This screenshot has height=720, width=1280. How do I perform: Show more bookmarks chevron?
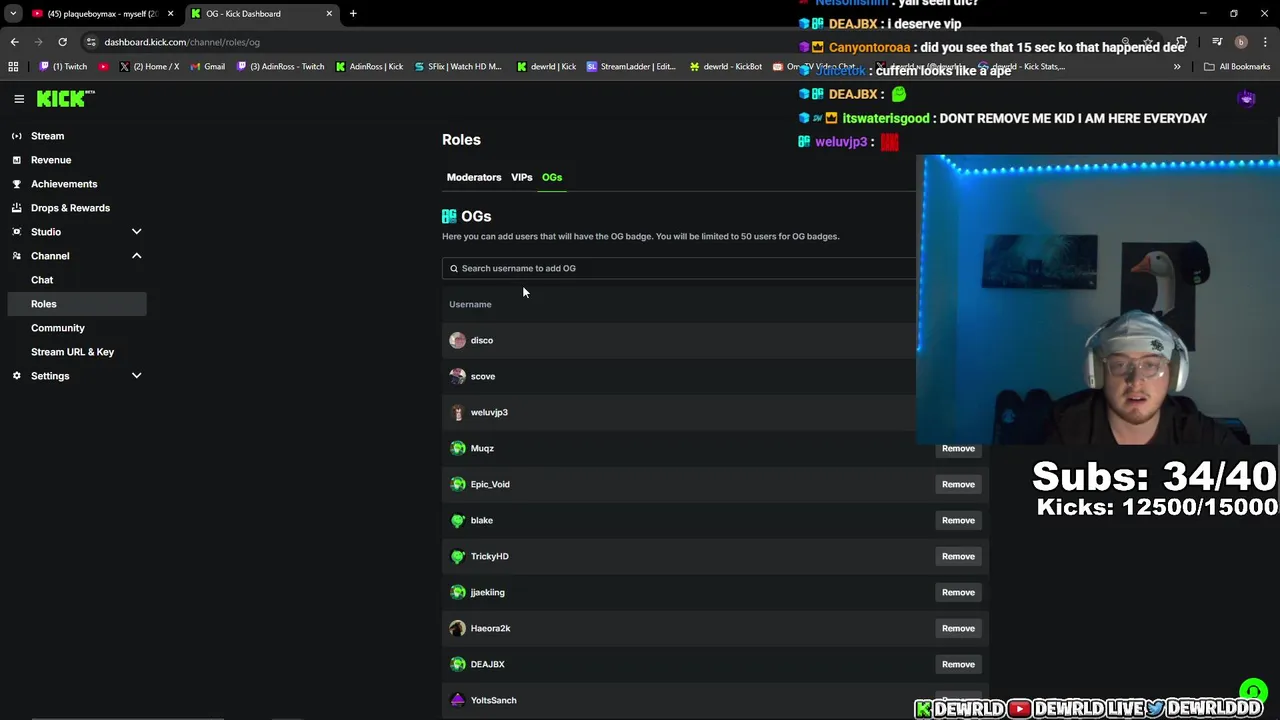click(1177, 67)
